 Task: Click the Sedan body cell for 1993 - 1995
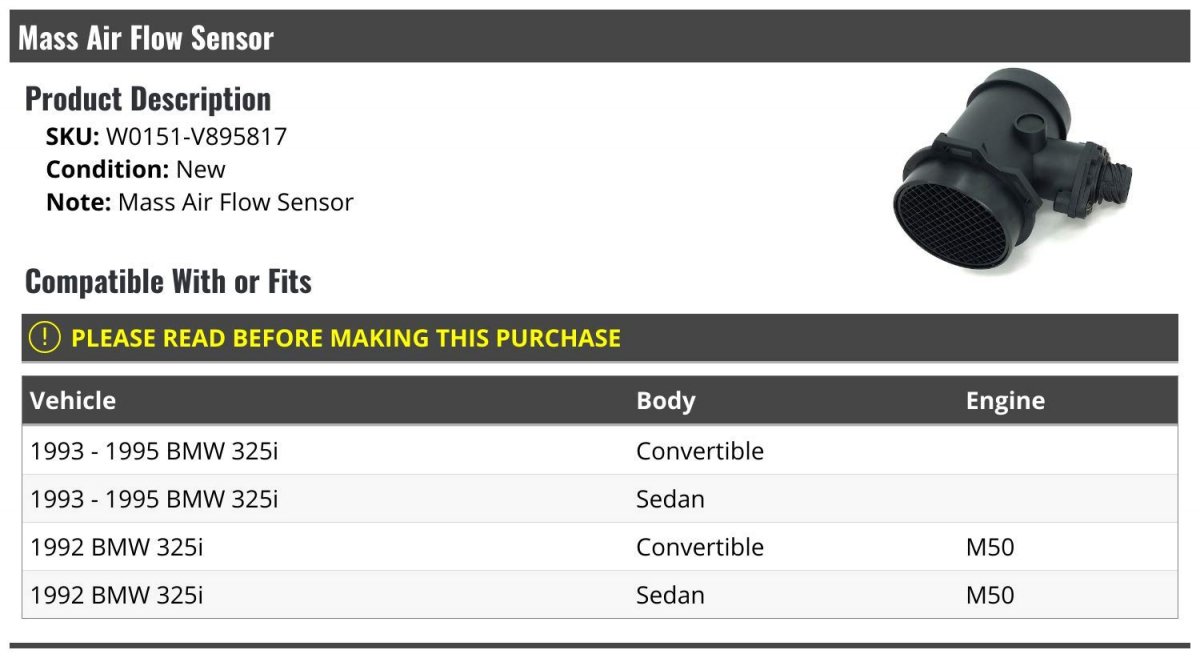point(670,499)
